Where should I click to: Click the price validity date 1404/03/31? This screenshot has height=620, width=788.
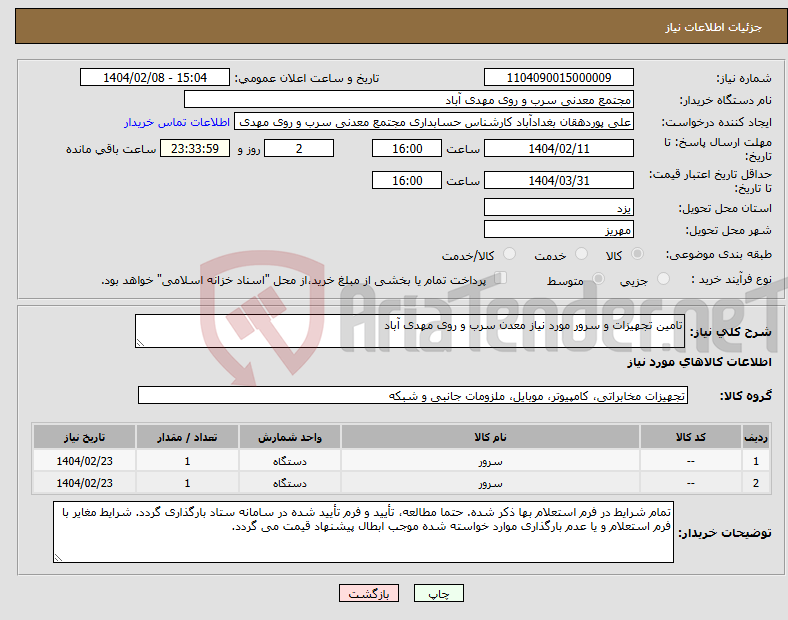tap(558, 180)
